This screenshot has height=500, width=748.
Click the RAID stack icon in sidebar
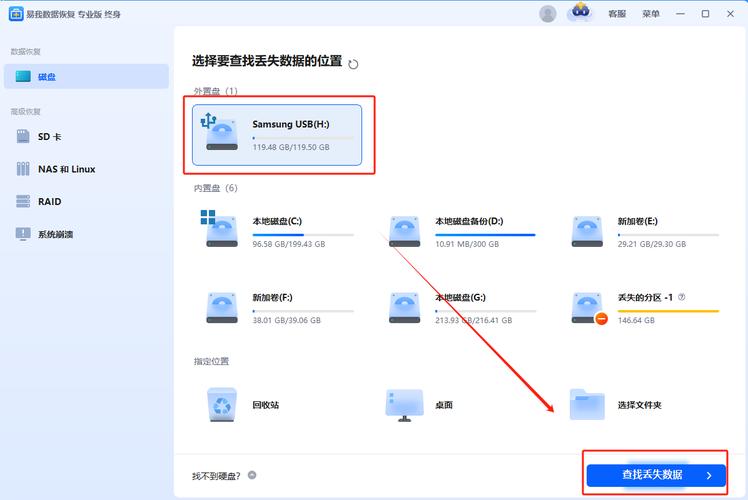[23, 201]
